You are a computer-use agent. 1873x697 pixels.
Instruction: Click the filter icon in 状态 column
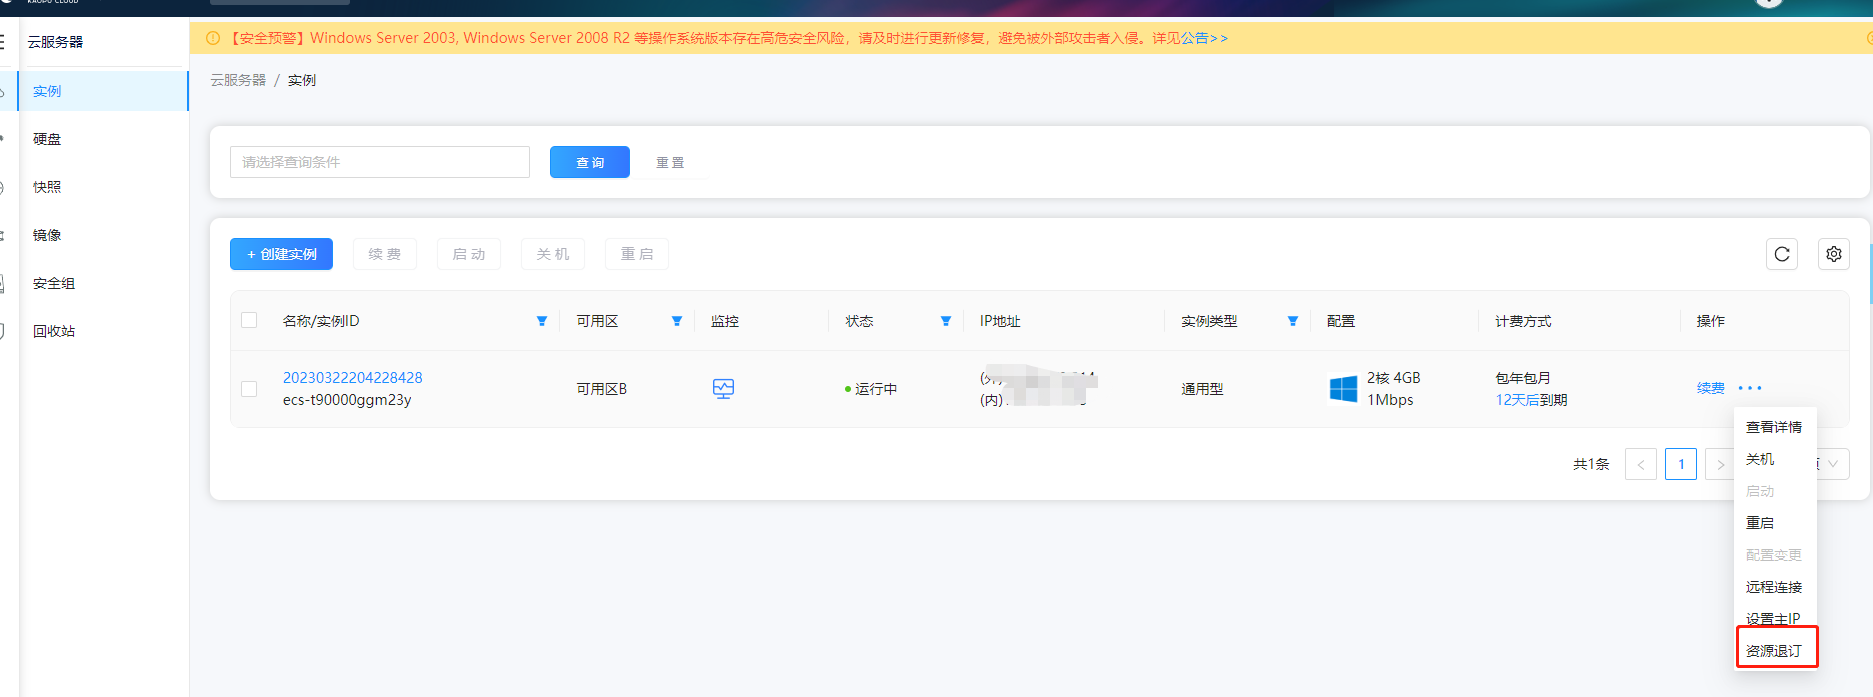coord(946,321)
